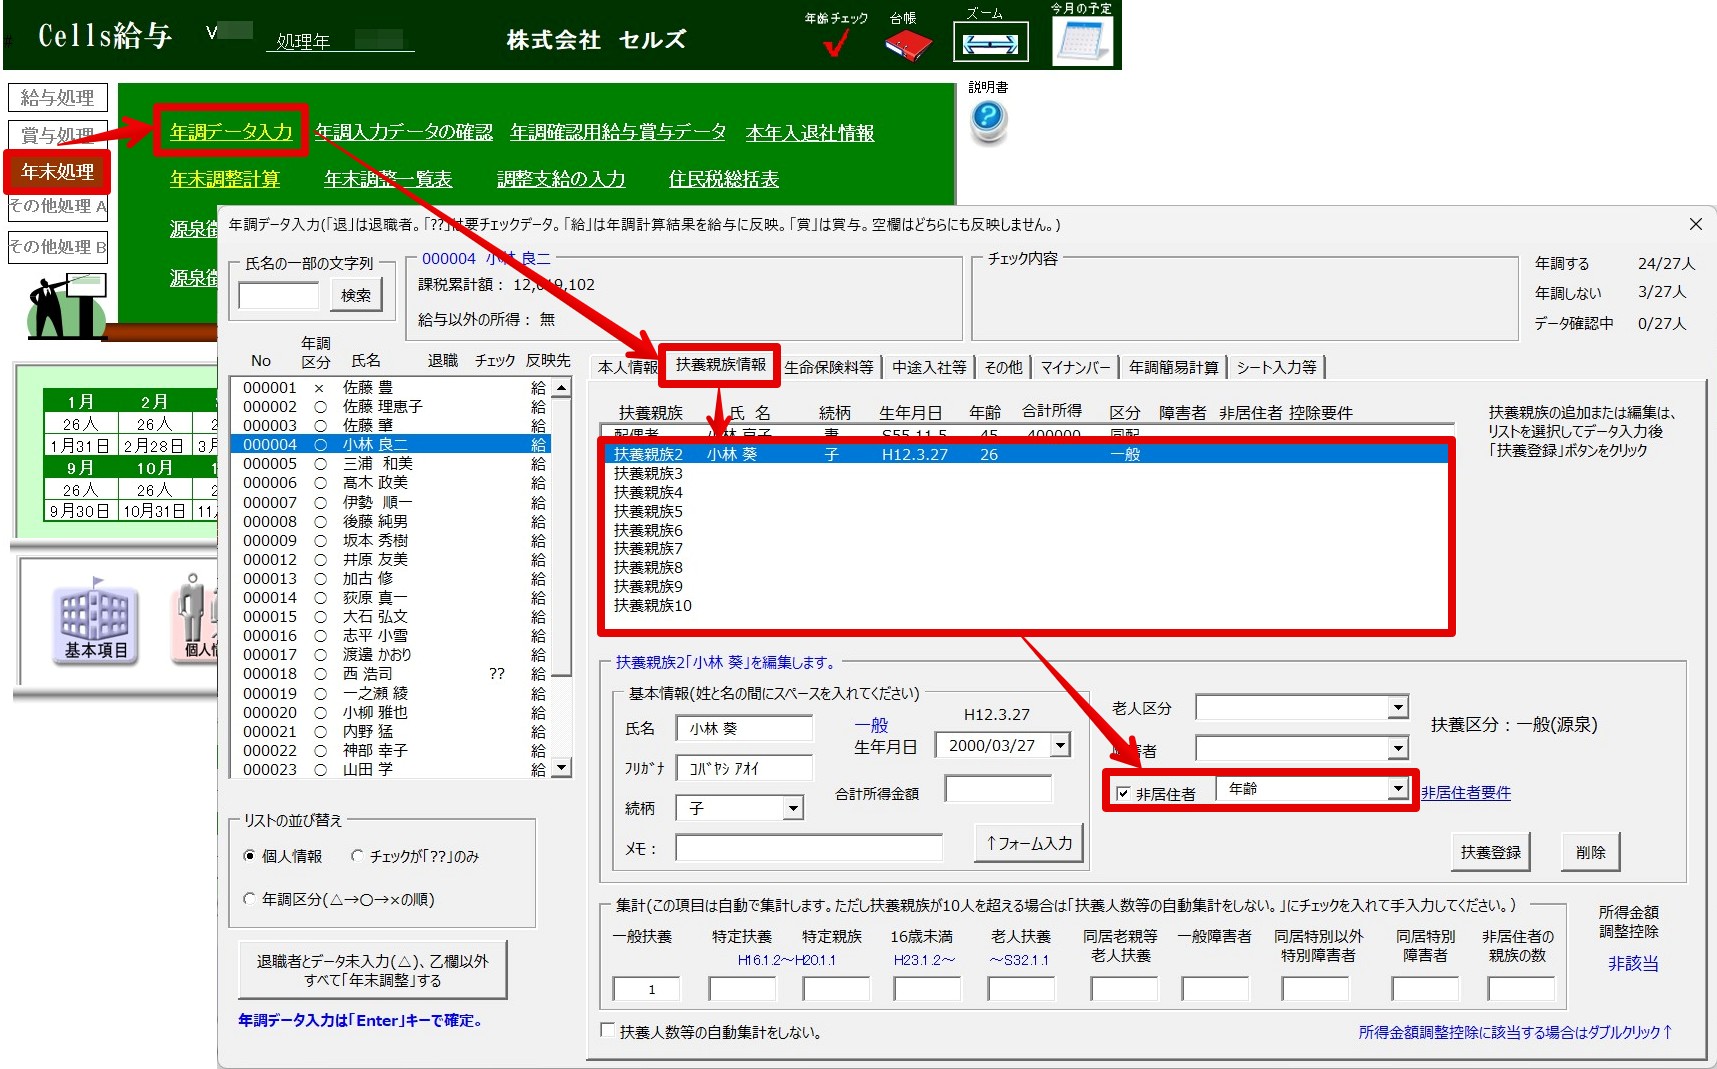Open the 基本項目 building icon

coord(95,625)
